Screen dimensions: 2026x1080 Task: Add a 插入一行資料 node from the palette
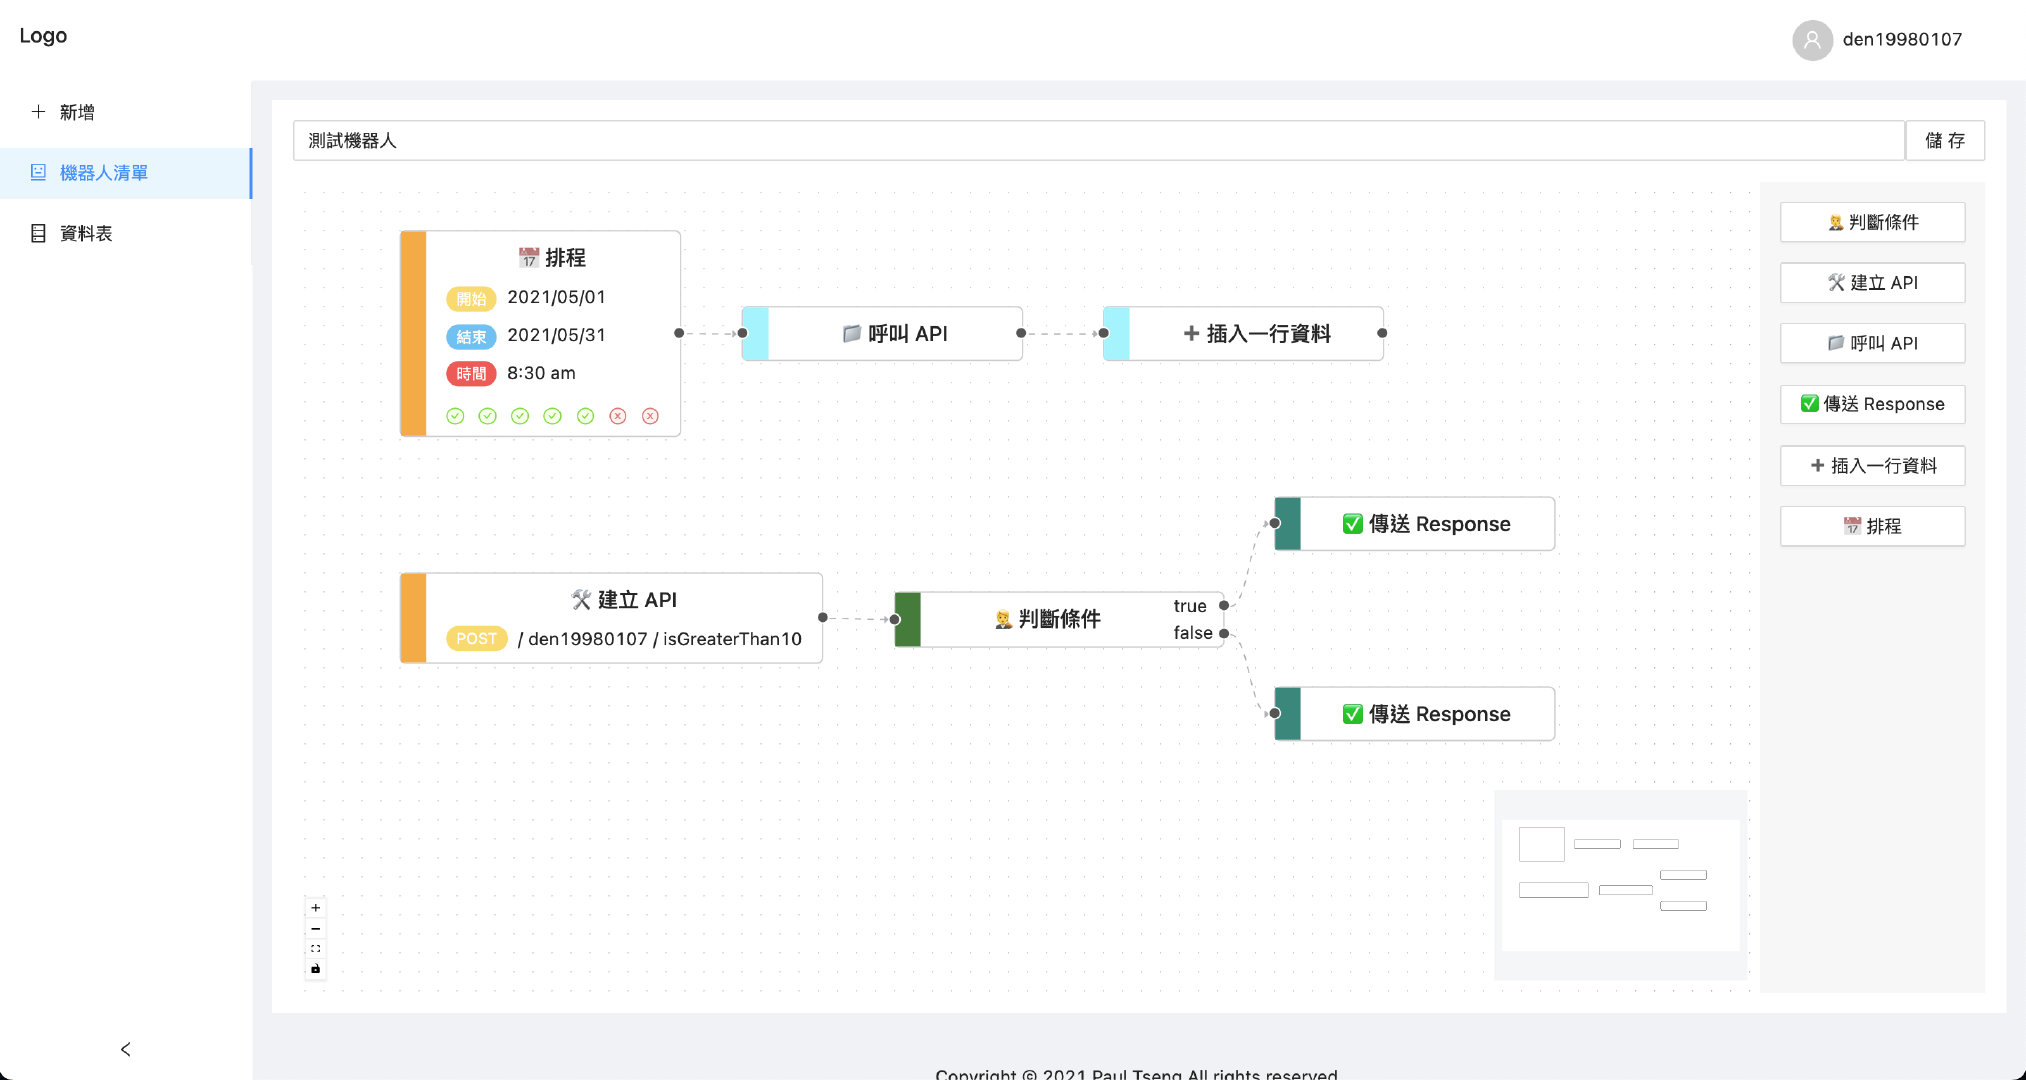tap(1872, 465)
